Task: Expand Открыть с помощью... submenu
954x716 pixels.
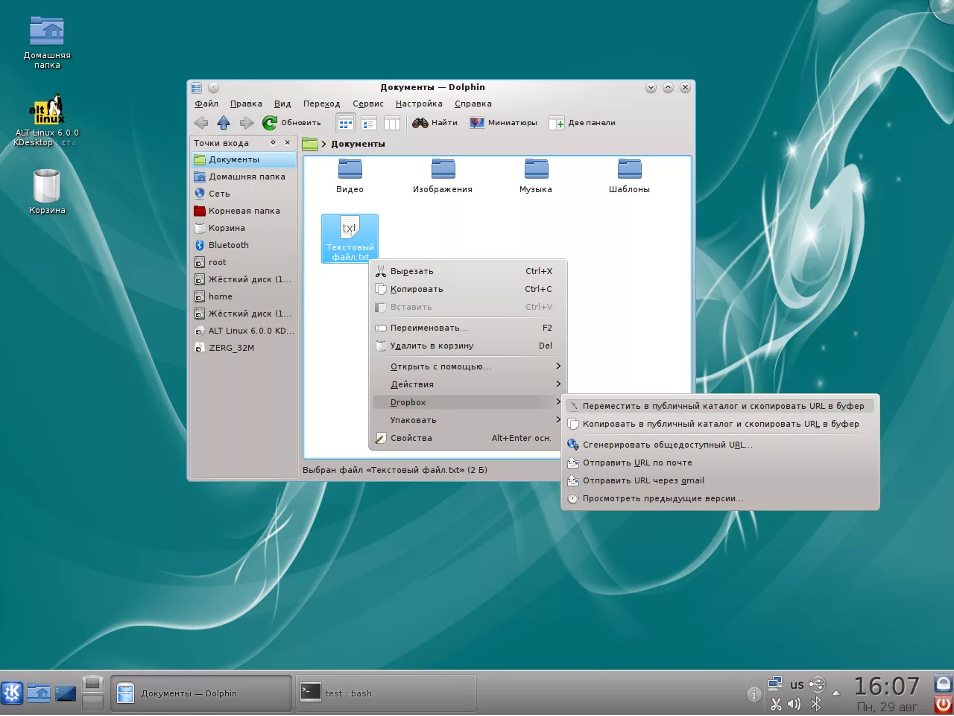Action: click(467, 367)
